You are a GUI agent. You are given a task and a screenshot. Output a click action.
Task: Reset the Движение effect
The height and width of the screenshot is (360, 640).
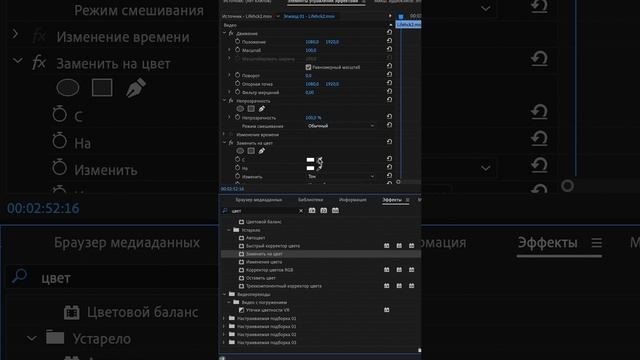pyautogui.click(x=389, y=32)
